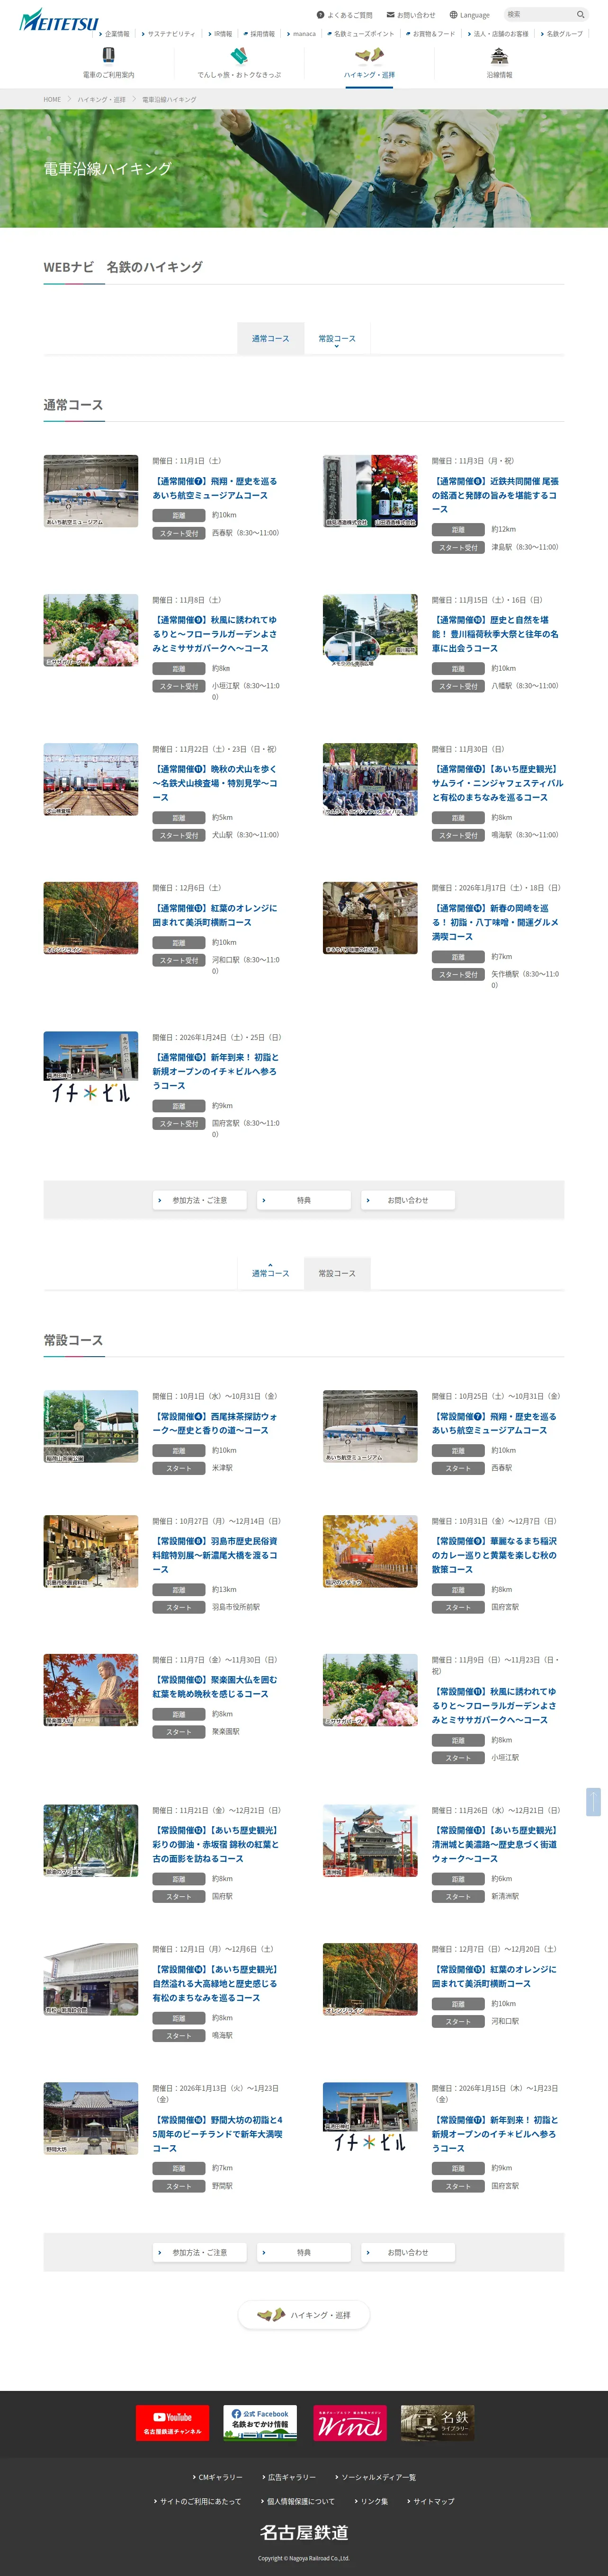Image resolution: width=608 pixels, height=2576 pixels.
Task: Open 名鉄グループ in the top navigation
Action: [561, 34]
